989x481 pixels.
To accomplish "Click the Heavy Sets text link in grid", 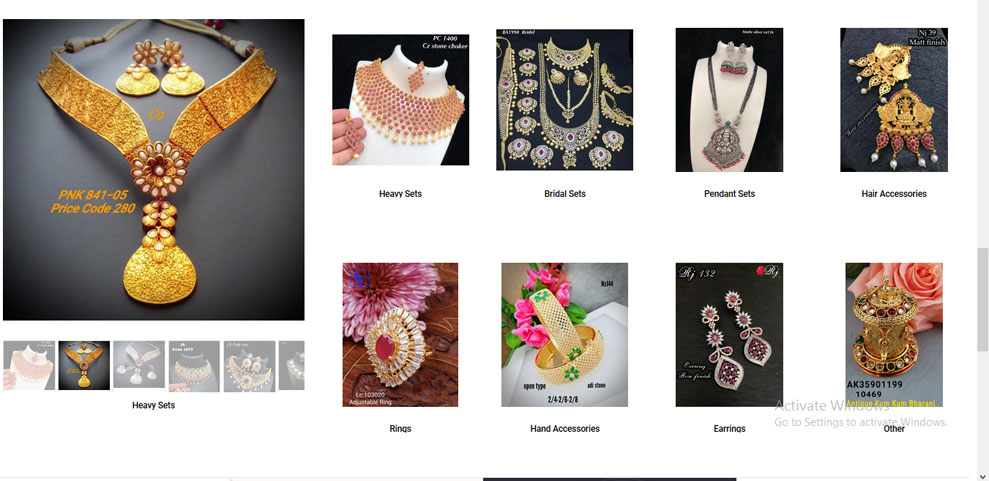I will pos(401,194).
